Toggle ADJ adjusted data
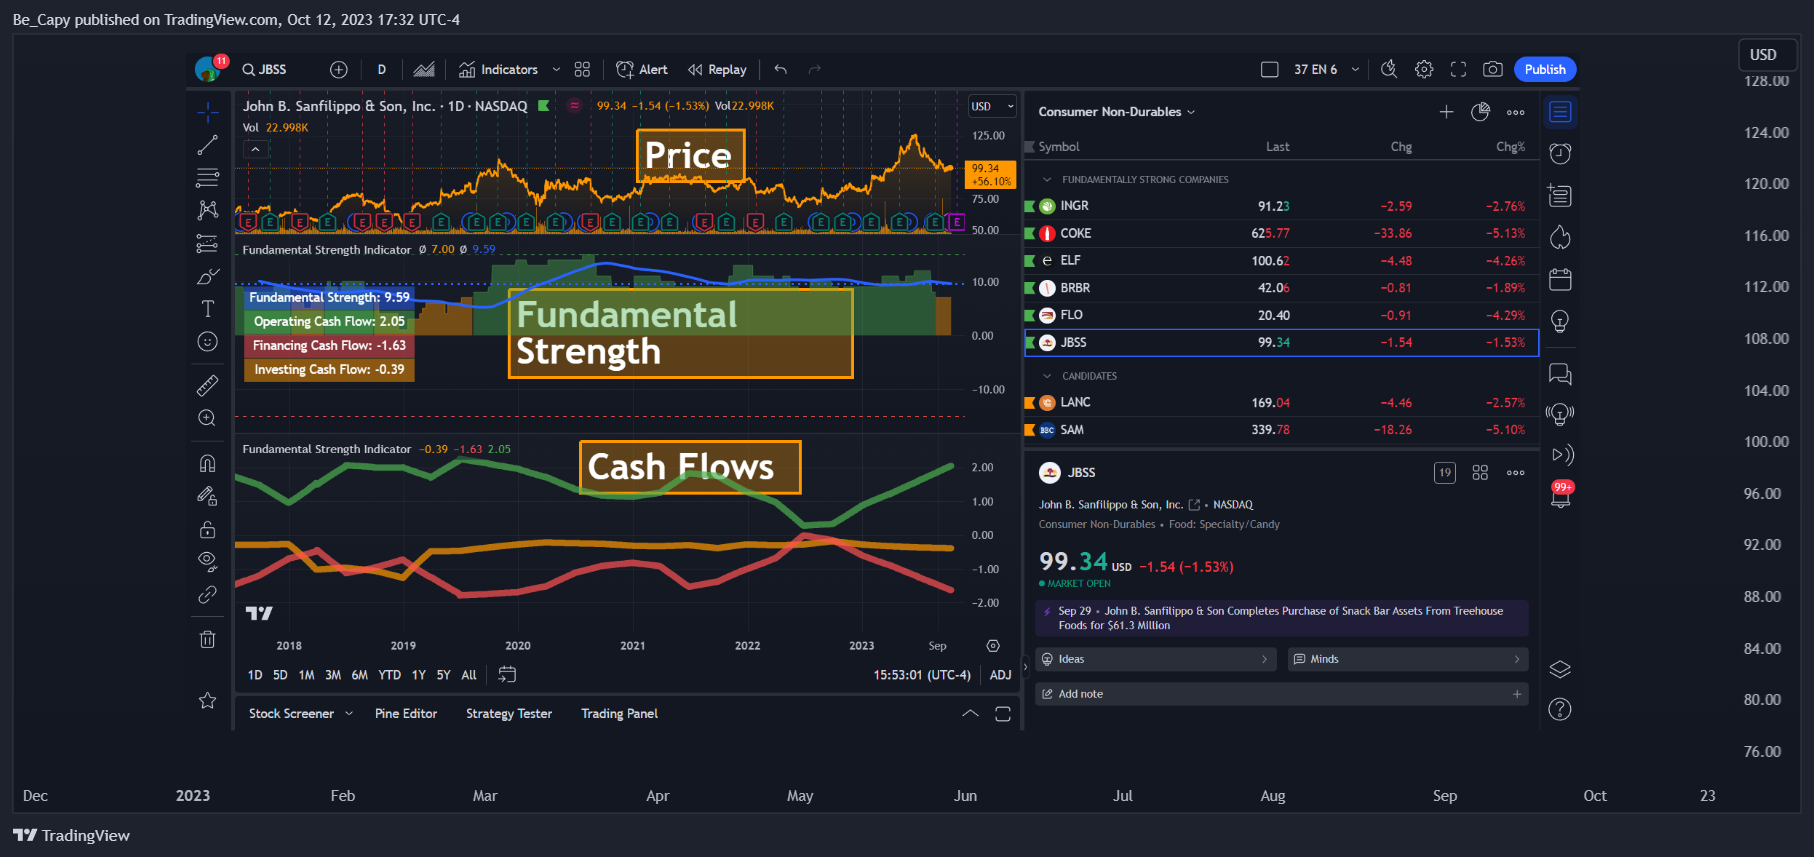 point(1000,675)
